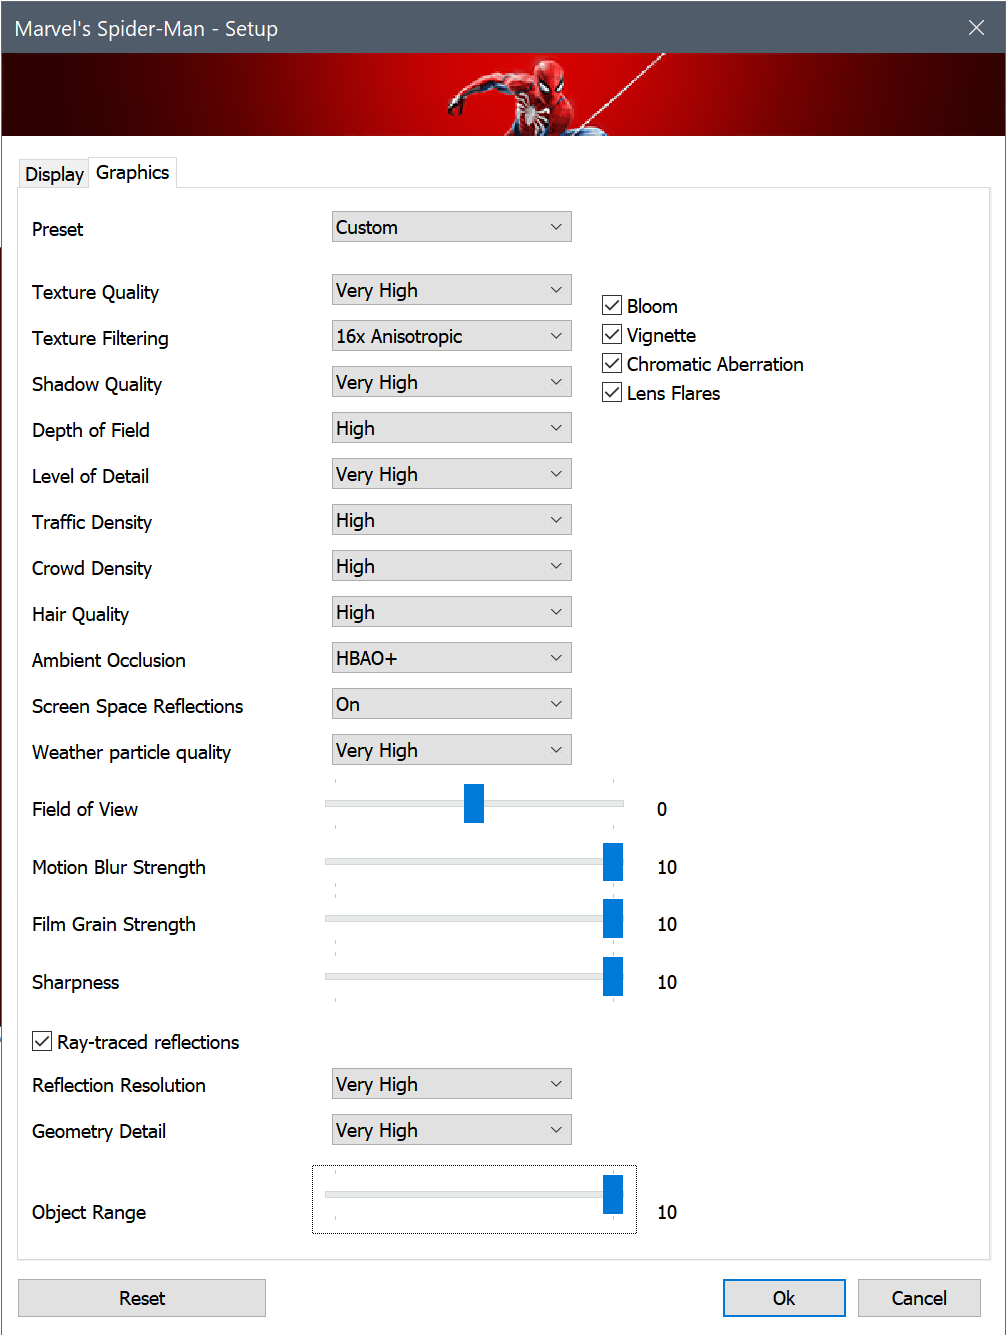Viewport: 1006px width, 1335px height.
Task: Open the Crowd Density dropdown
Action: click(452, 566)
